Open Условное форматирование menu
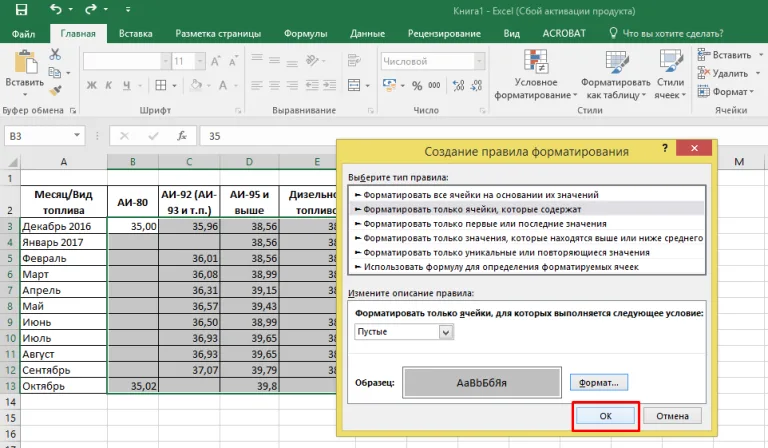Image resolution: width=768 pixels, height=448 pixels. (536, 74)
